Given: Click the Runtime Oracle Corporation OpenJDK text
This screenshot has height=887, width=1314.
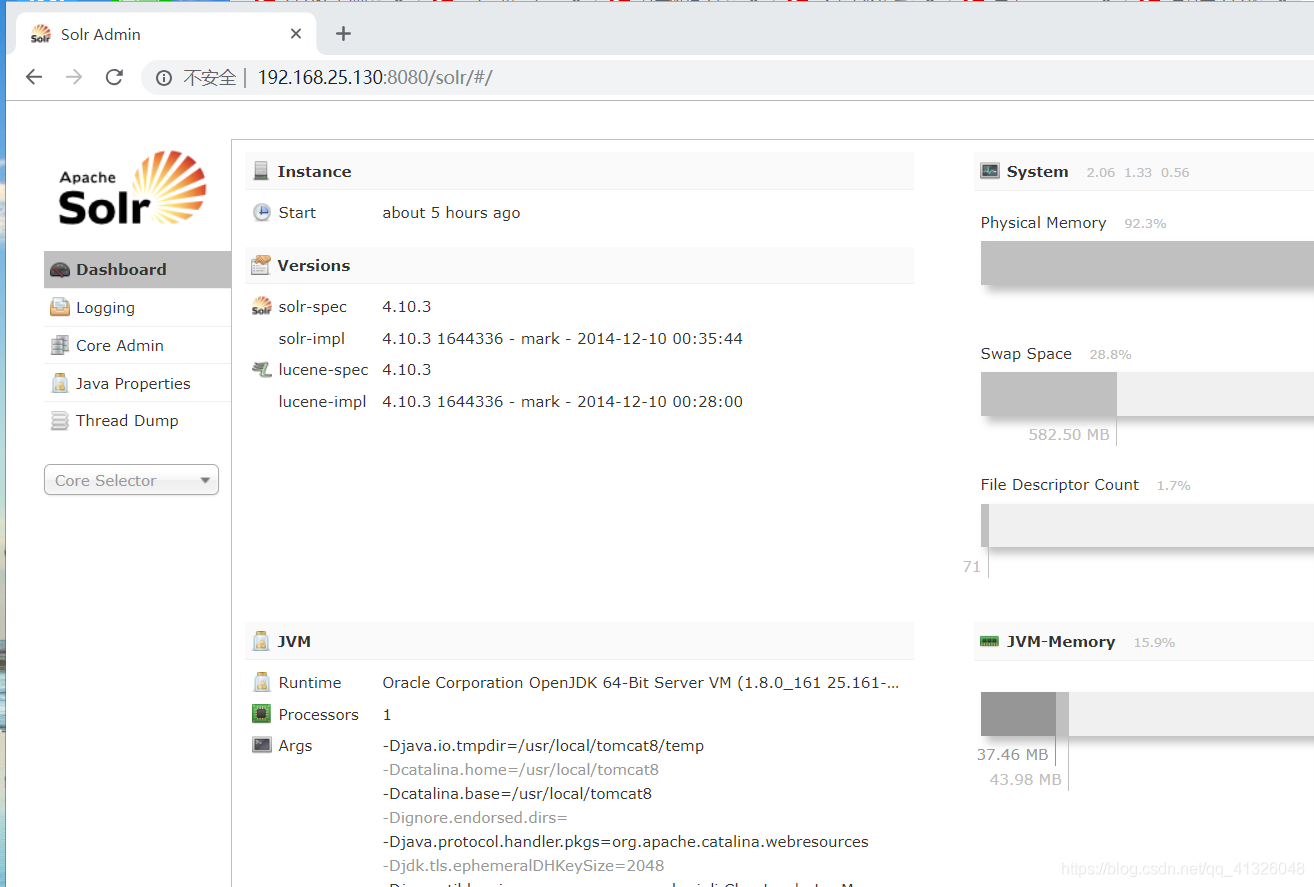Looking at the screenshot, I should tap(640, 683).
